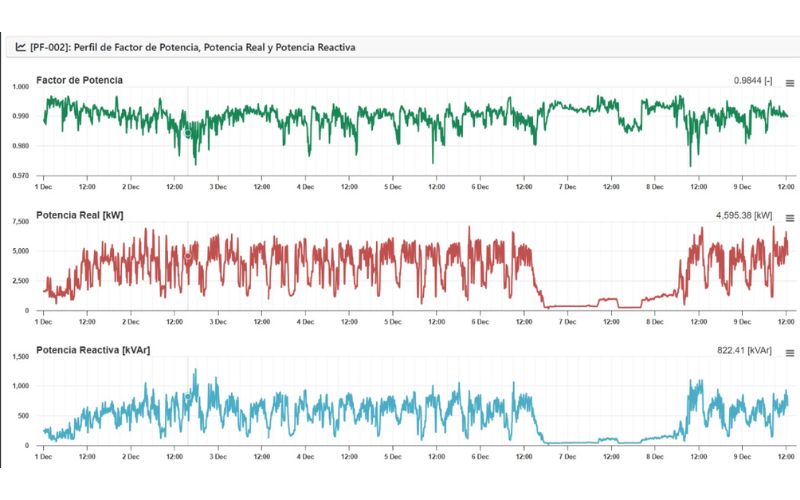The image size is (800, 500).
Task: Select the Factor de Potencia chart title
Action: coord(80,80)
